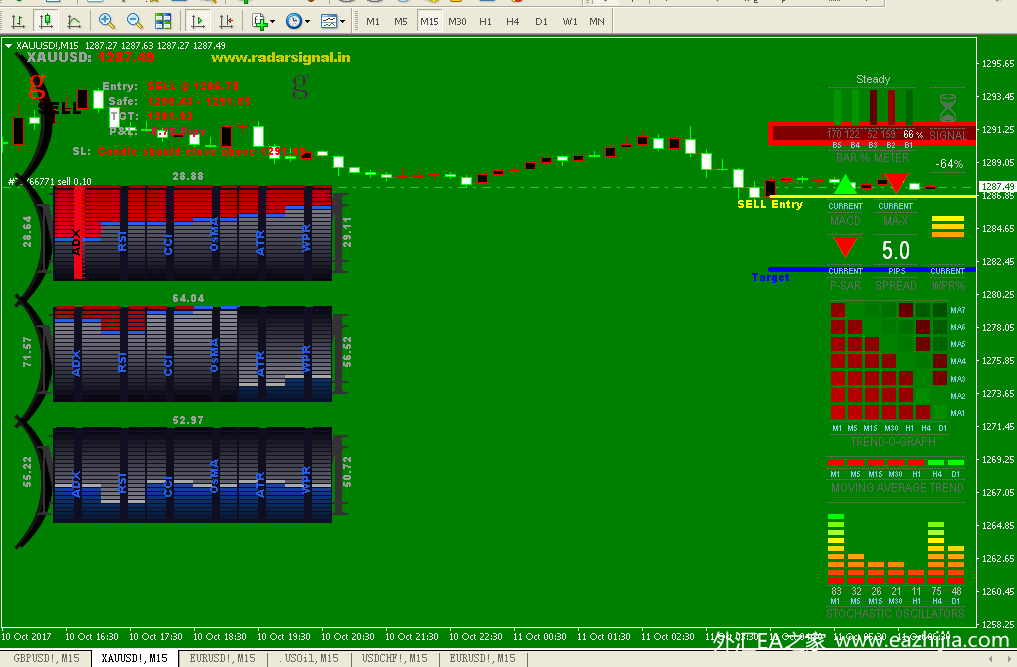Expand the periods dropdown arrow

point(307,21)
